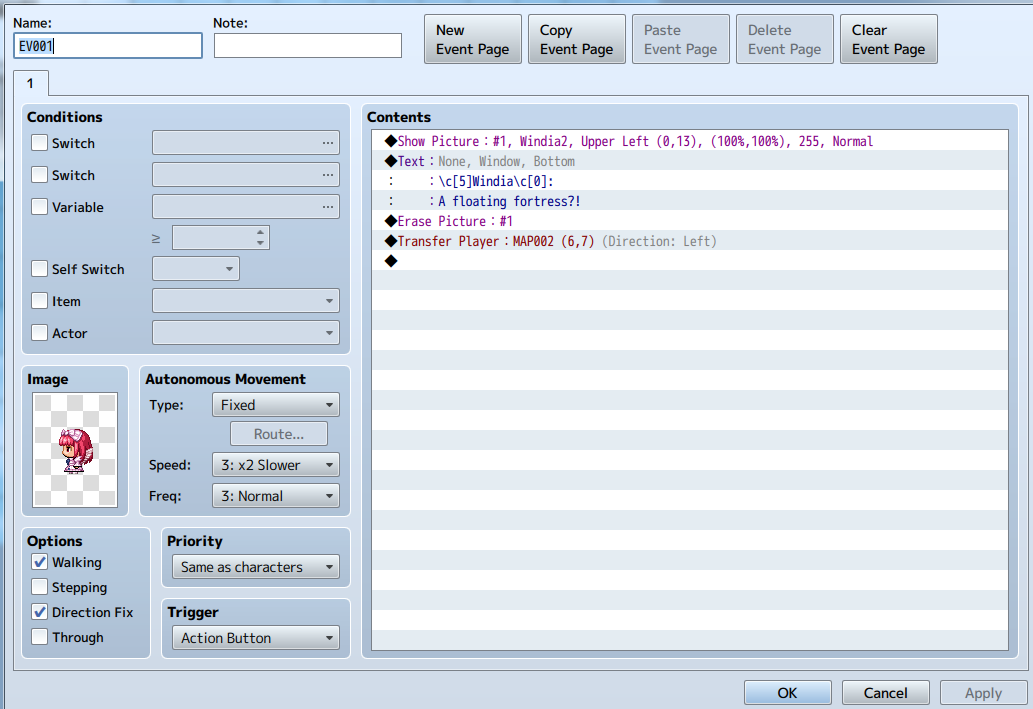Click the Clear Event Page button
This screenshot has height=709, width=1033.
888,40
